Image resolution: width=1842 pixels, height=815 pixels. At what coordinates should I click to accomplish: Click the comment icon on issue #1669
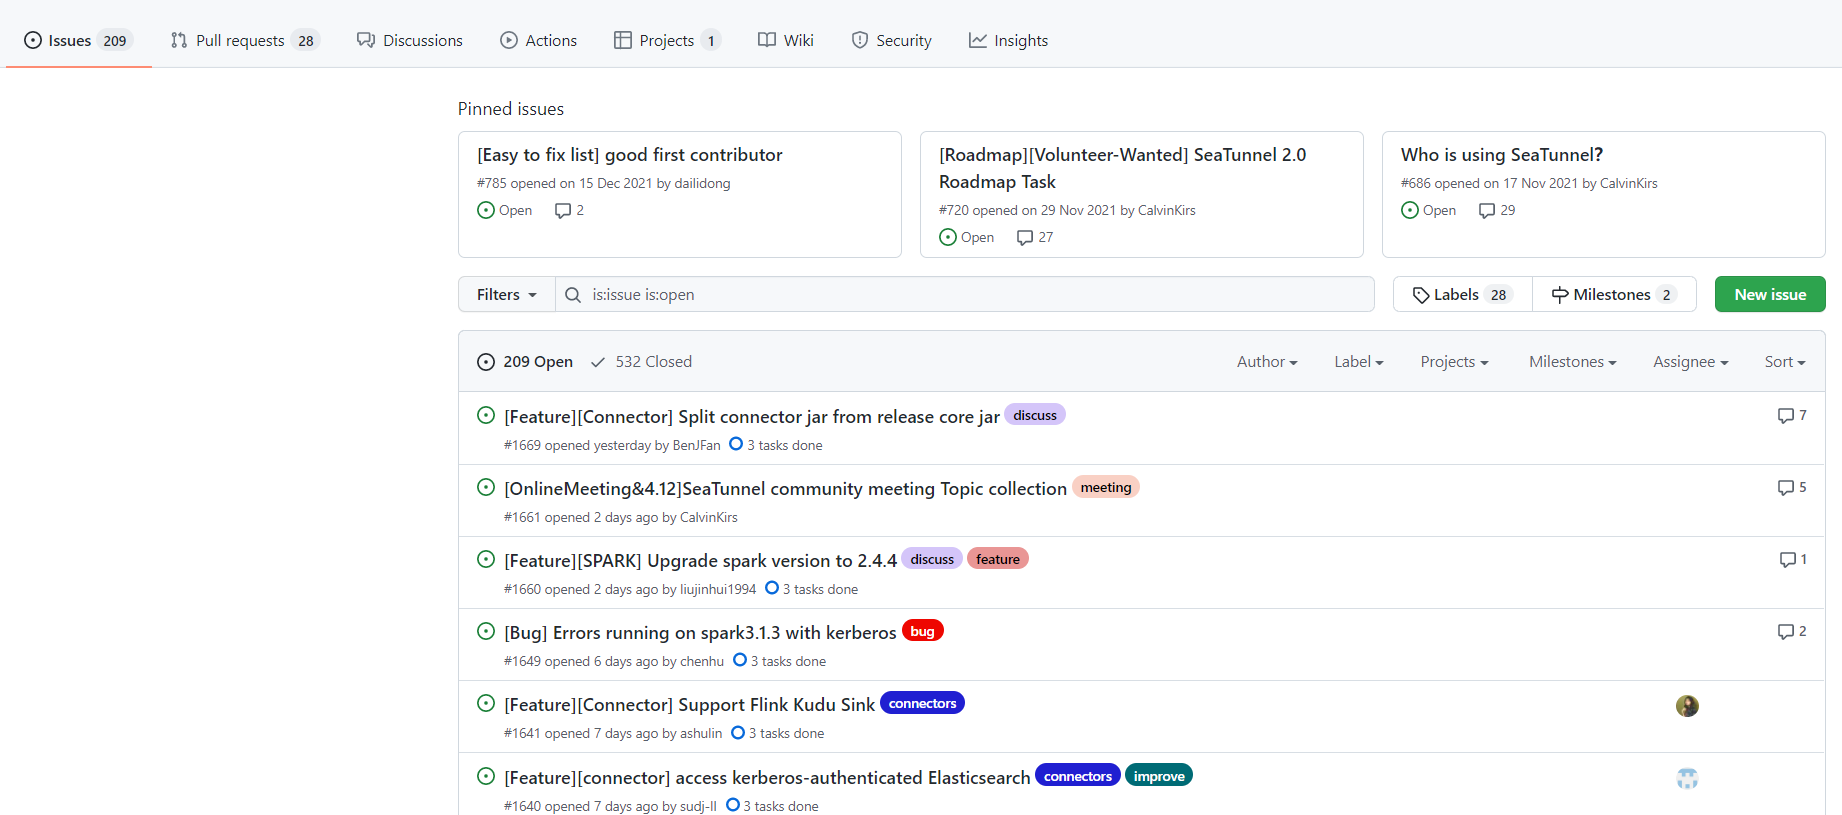point(1785,416)
